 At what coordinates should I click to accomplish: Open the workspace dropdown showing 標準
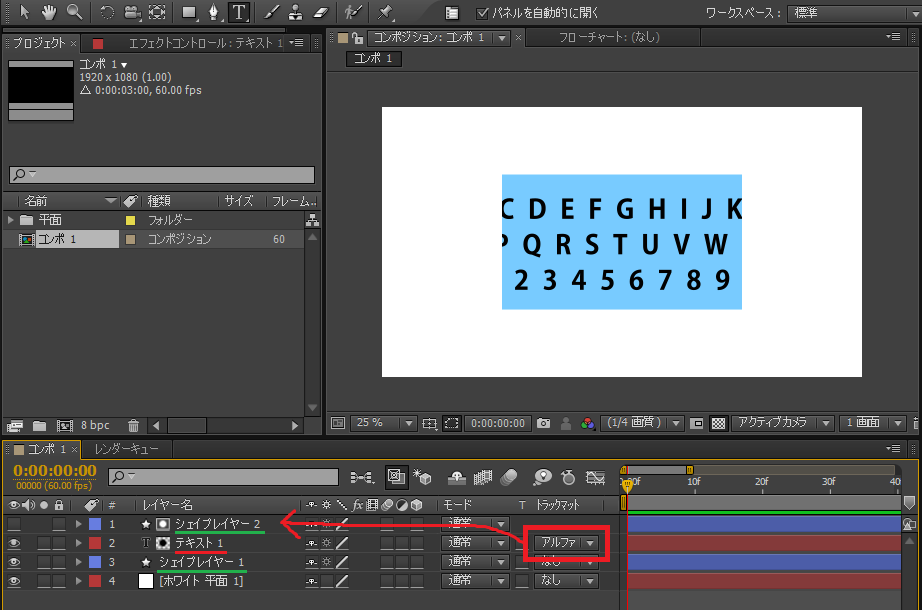click(x=854, y=12)
